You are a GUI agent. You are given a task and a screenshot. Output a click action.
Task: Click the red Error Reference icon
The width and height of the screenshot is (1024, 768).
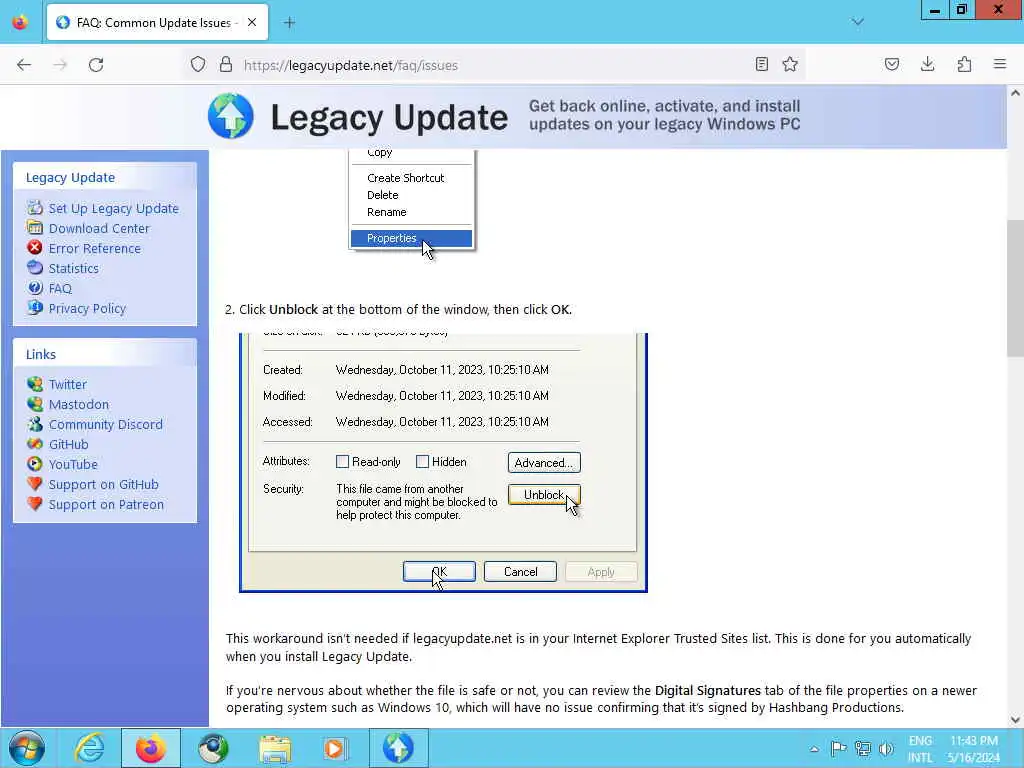pos(35,248)
